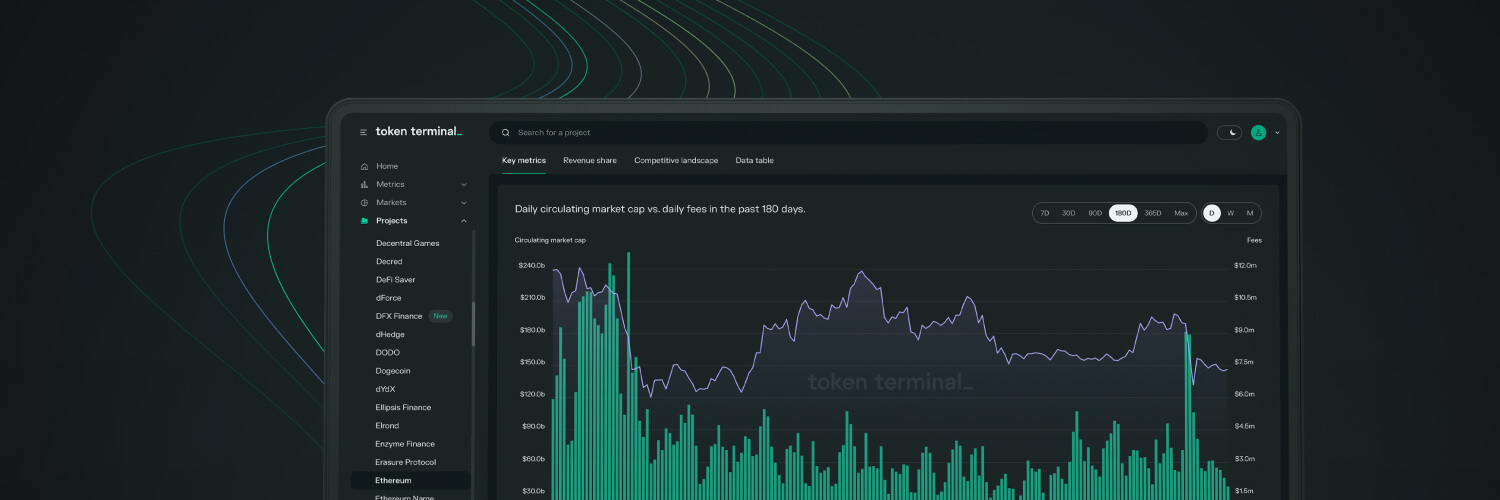Select the 90D time range
The width and height of the screenshot is (1500, 500).
tap(1095, 213)
